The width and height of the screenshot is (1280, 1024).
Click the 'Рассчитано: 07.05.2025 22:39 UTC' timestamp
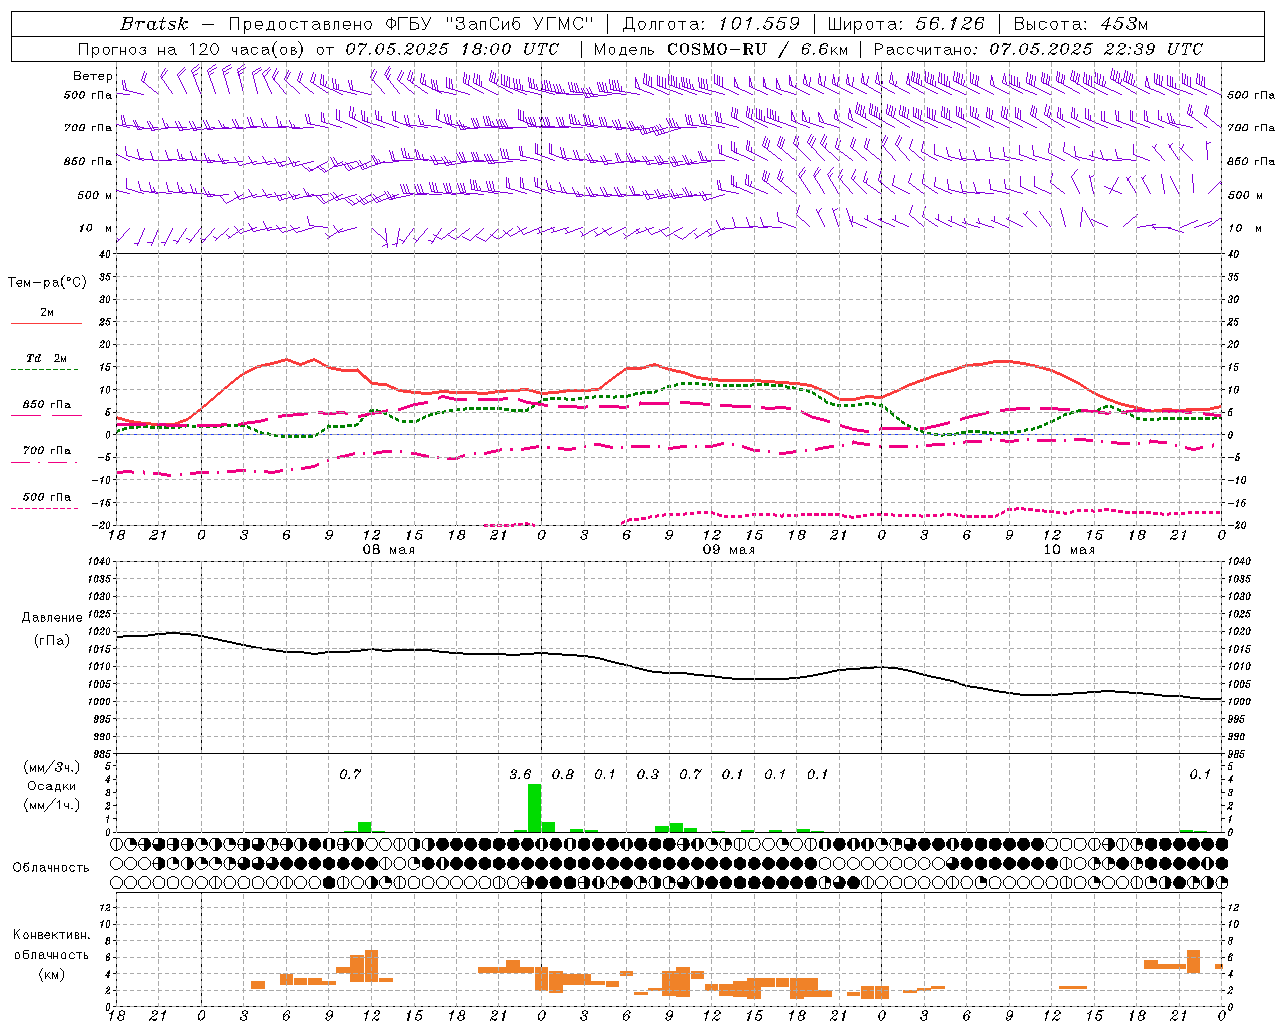(1038, 49)
